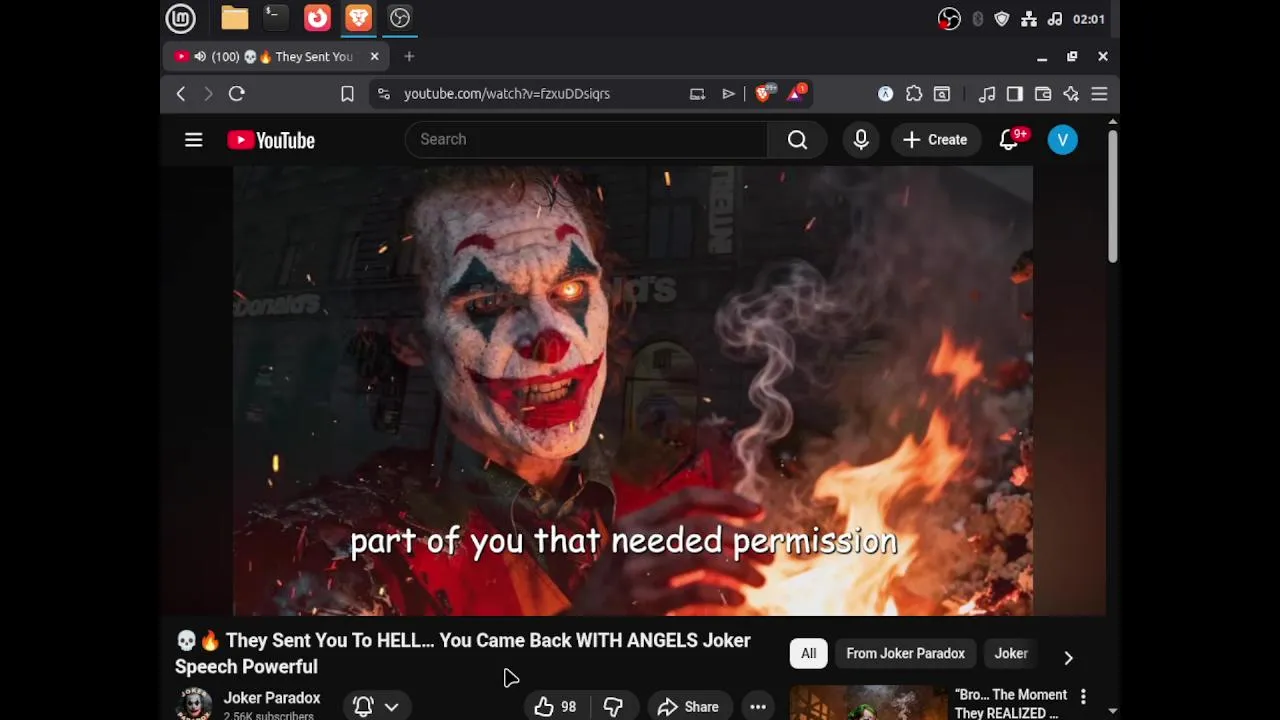Open Brave Leo AI sparkle icon
This screenshot has height=720, width=1280.
pos(1071,94)
